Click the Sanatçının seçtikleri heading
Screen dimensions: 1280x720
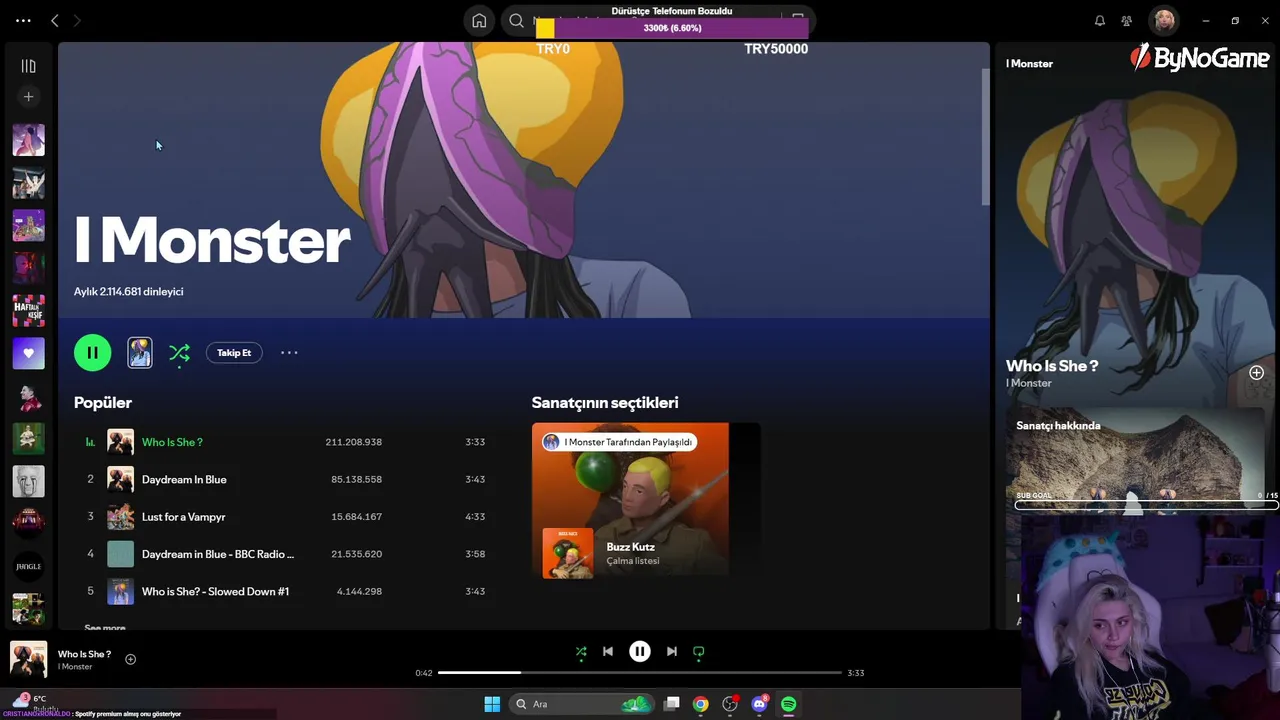tap(605, 402)
